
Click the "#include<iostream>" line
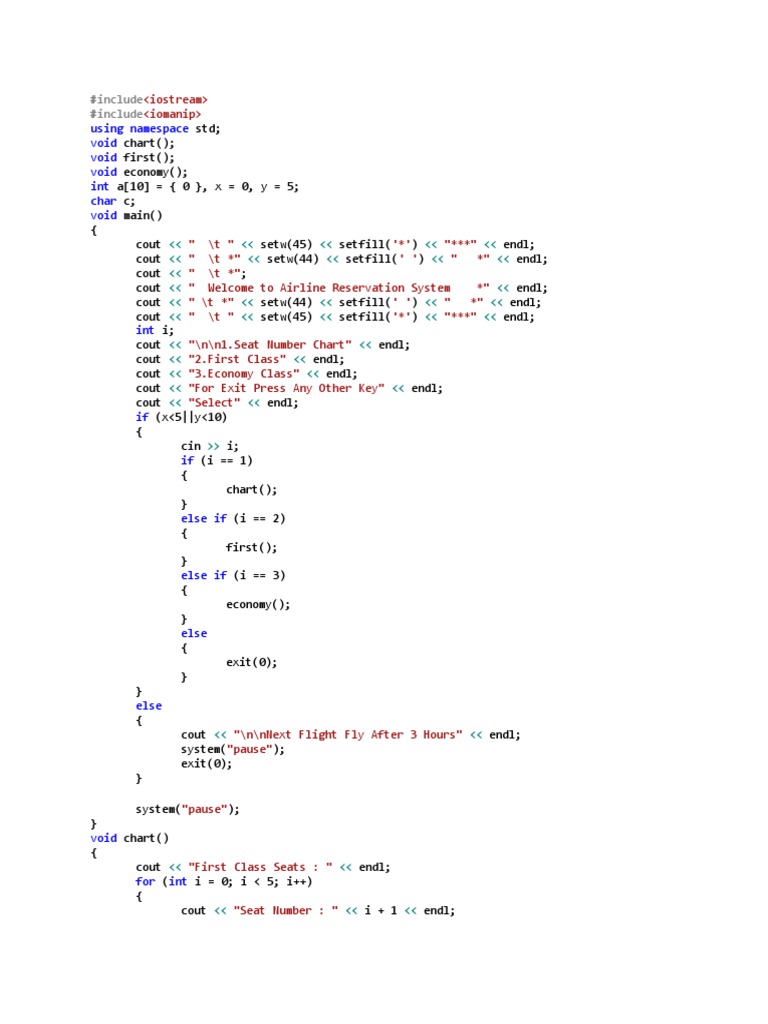coord(149,99)
